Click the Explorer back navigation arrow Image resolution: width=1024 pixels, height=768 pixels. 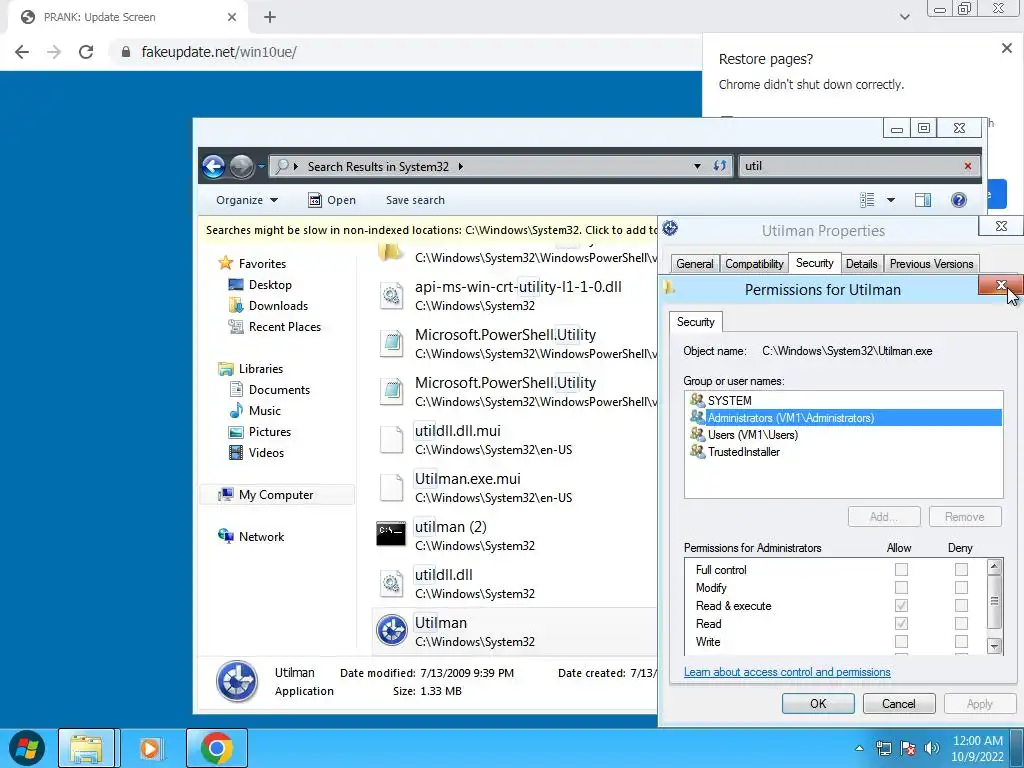(x=213, y=167)
